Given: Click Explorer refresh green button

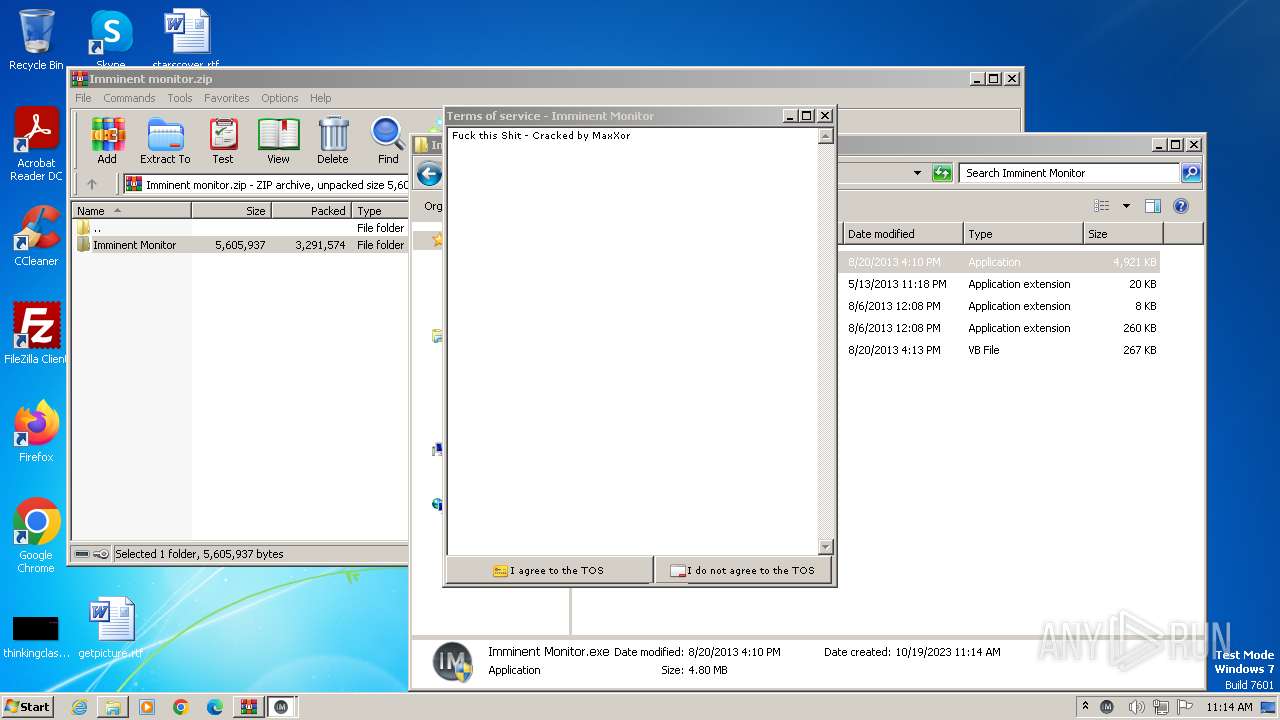Looking at the screenshot, I should point(942,173).
